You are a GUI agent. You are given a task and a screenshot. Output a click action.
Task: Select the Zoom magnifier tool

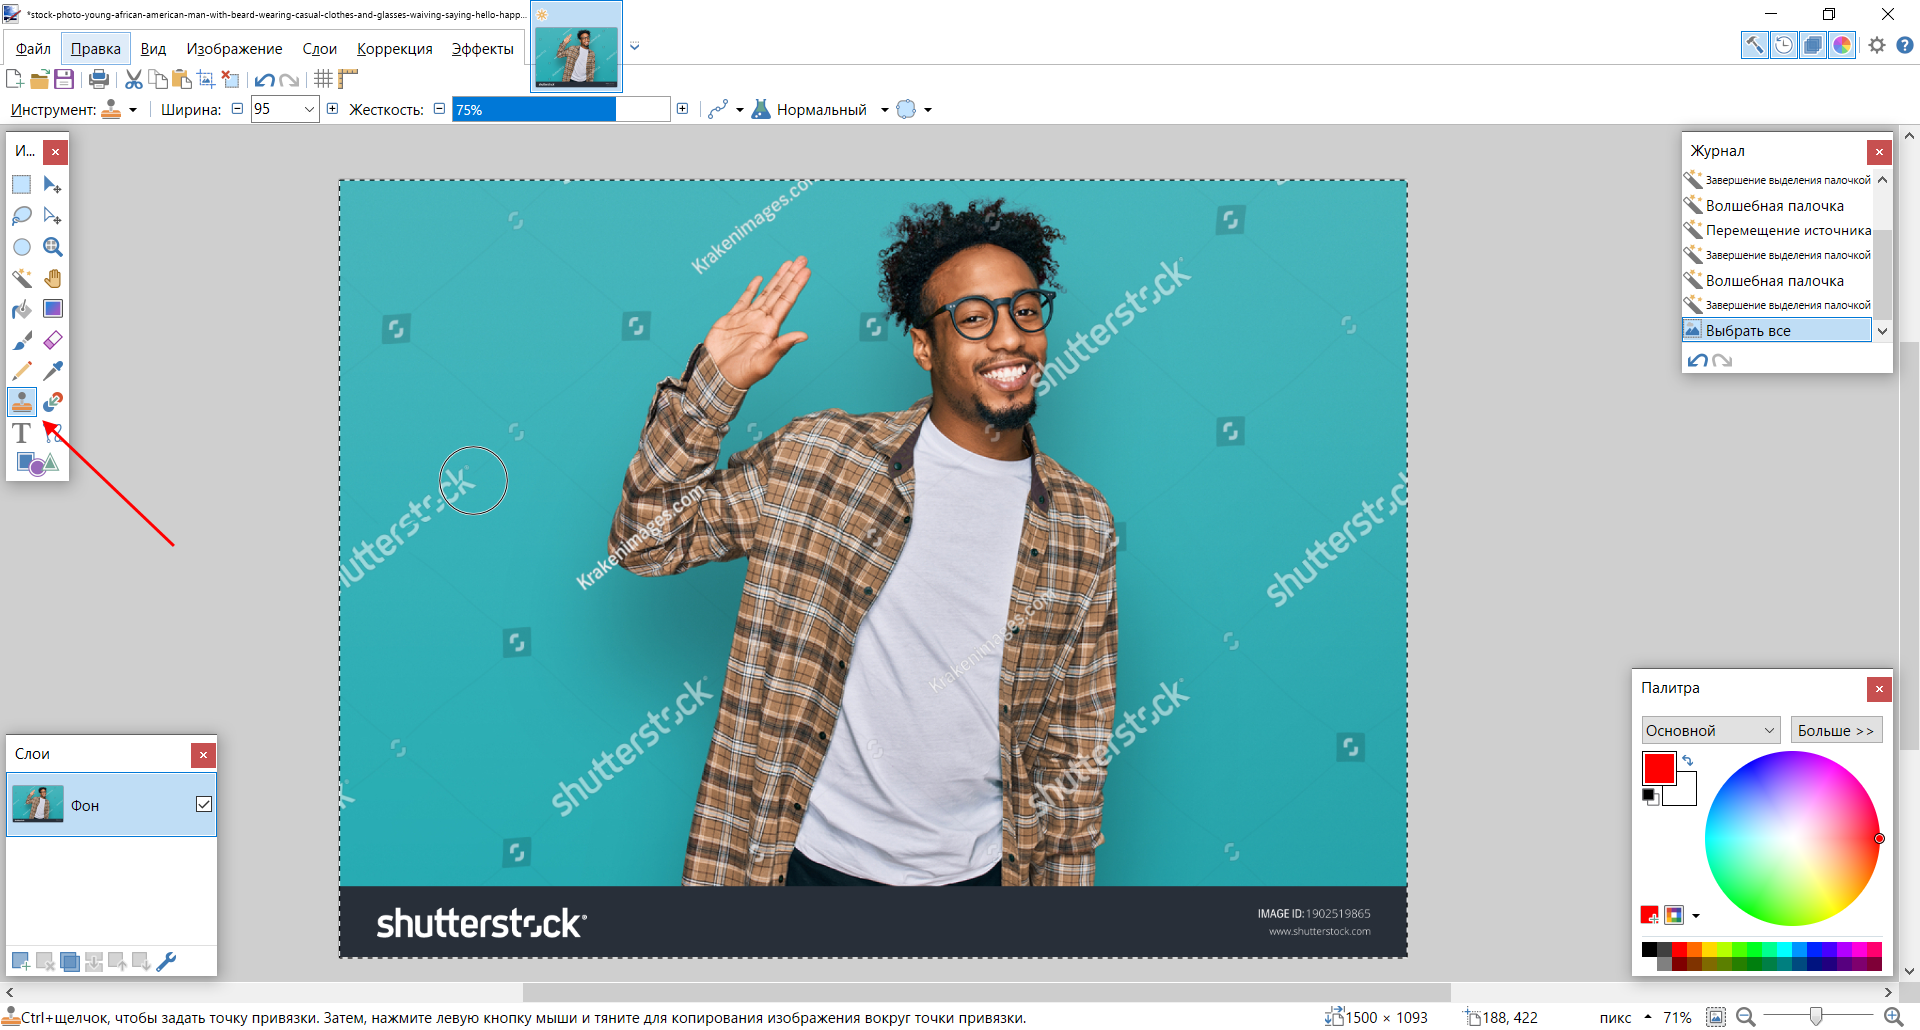click(x=53, y=247)
